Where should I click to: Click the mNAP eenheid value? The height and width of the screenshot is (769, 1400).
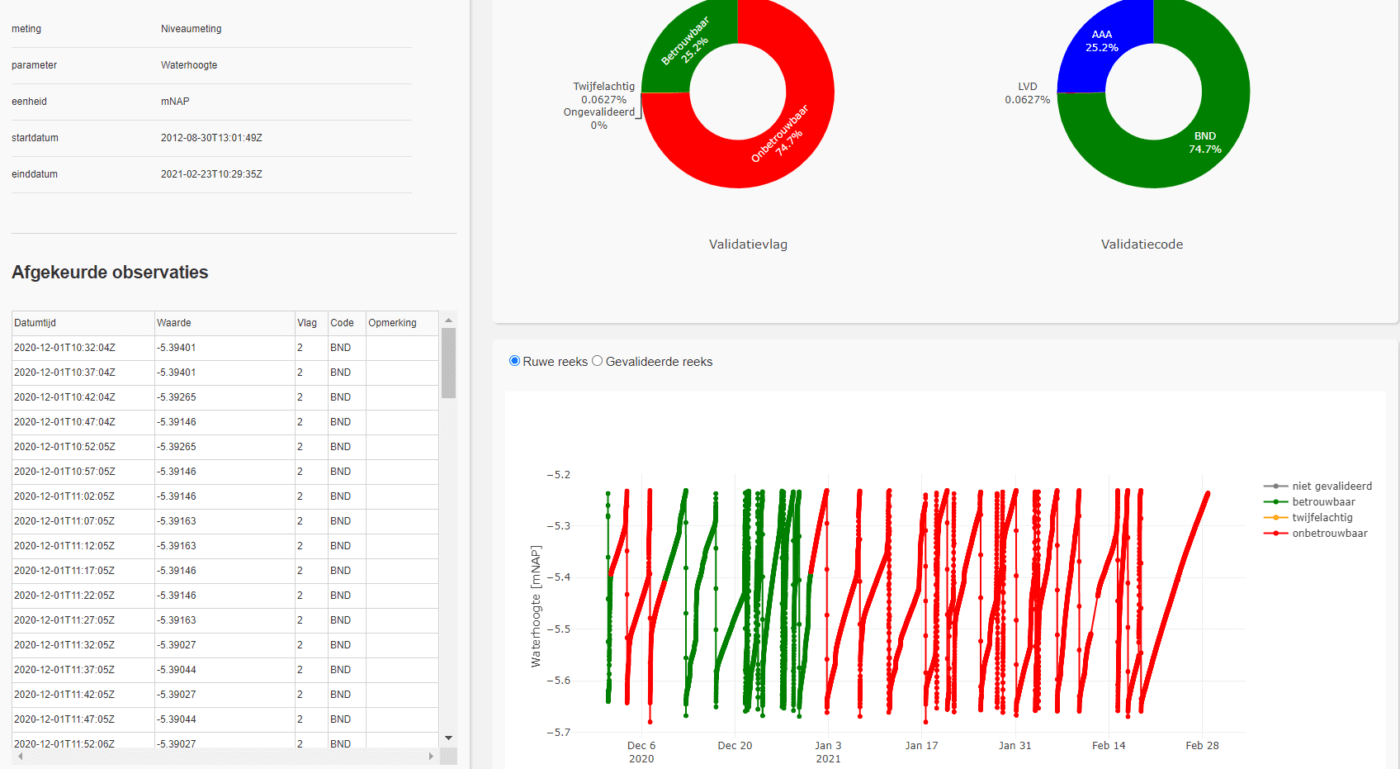click(x=174, y=101)
